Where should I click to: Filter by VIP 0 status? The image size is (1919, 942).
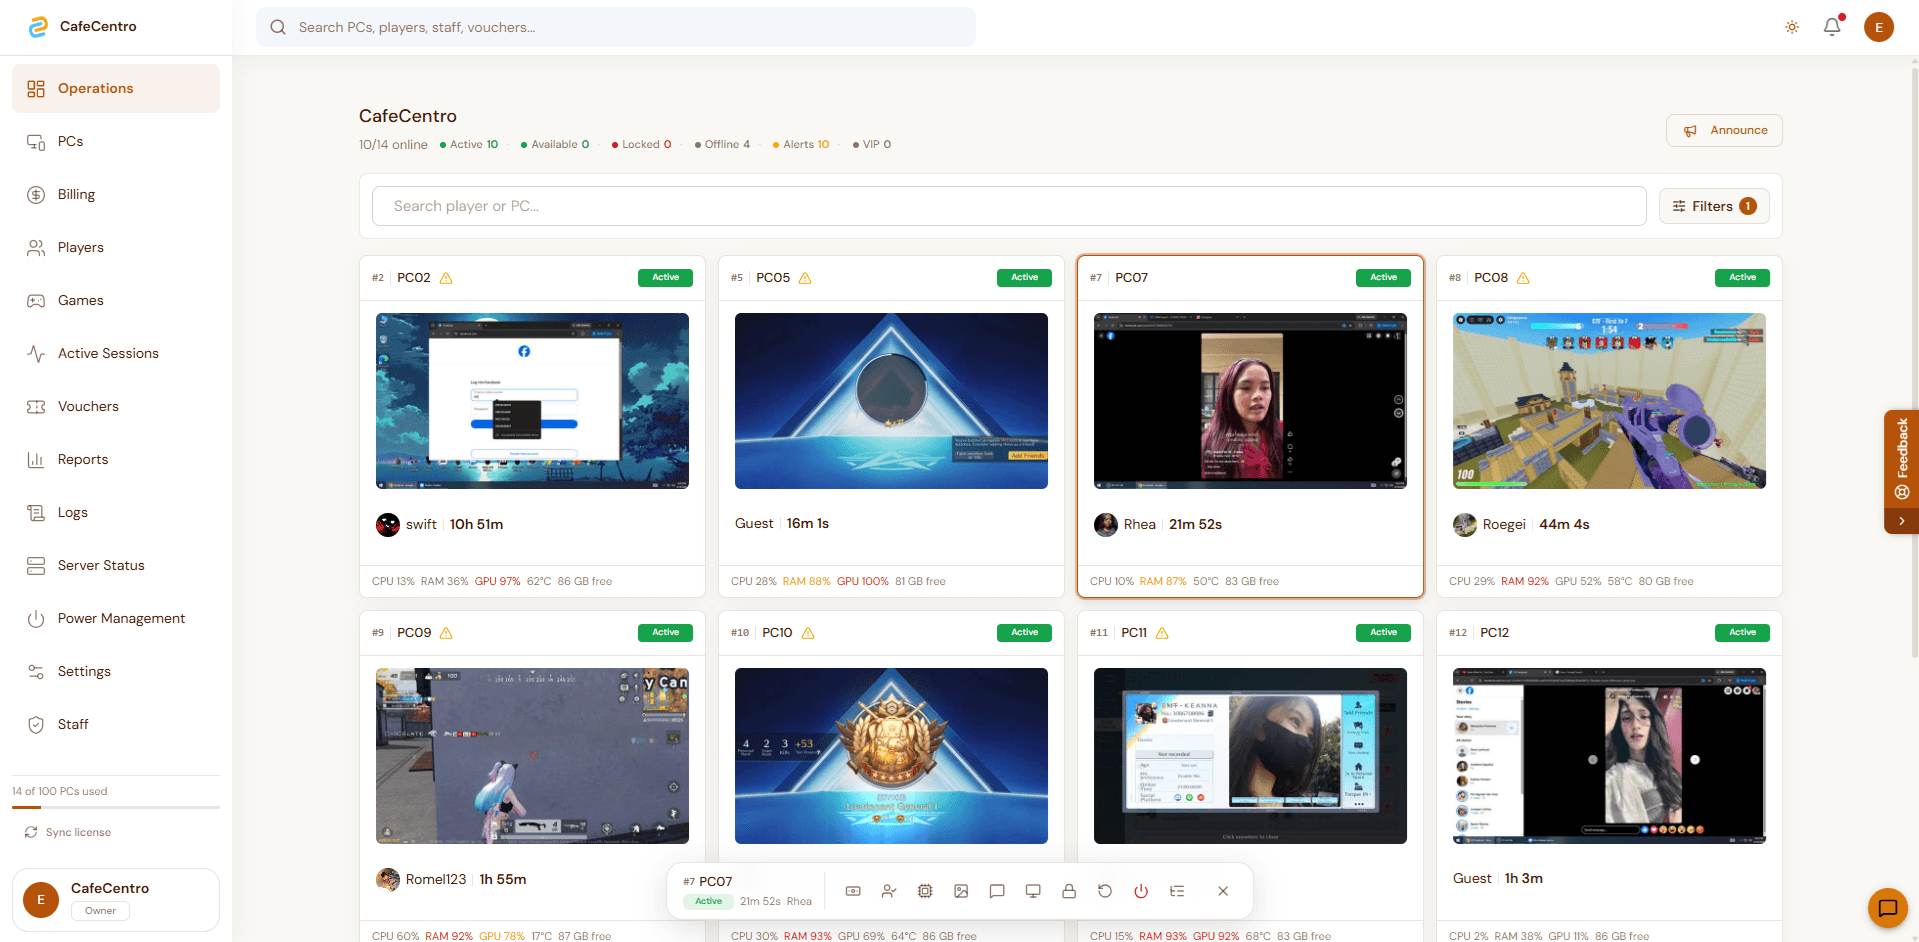pos(872,144)
